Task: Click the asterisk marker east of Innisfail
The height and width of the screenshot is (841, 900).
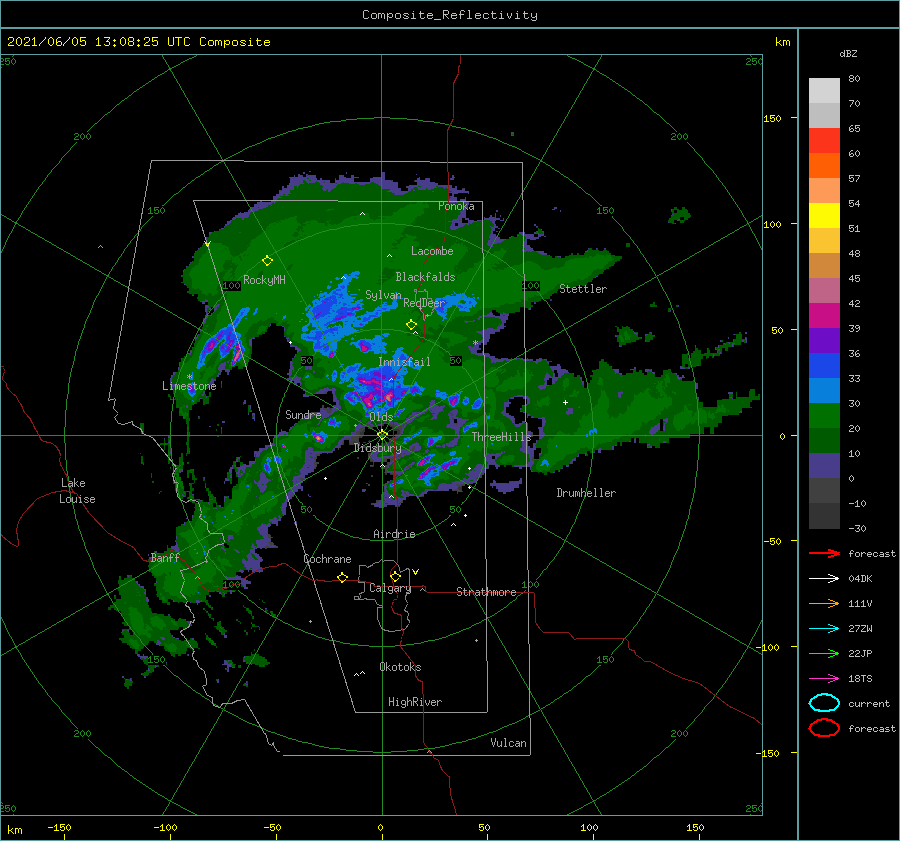Action: click(475, 343)
